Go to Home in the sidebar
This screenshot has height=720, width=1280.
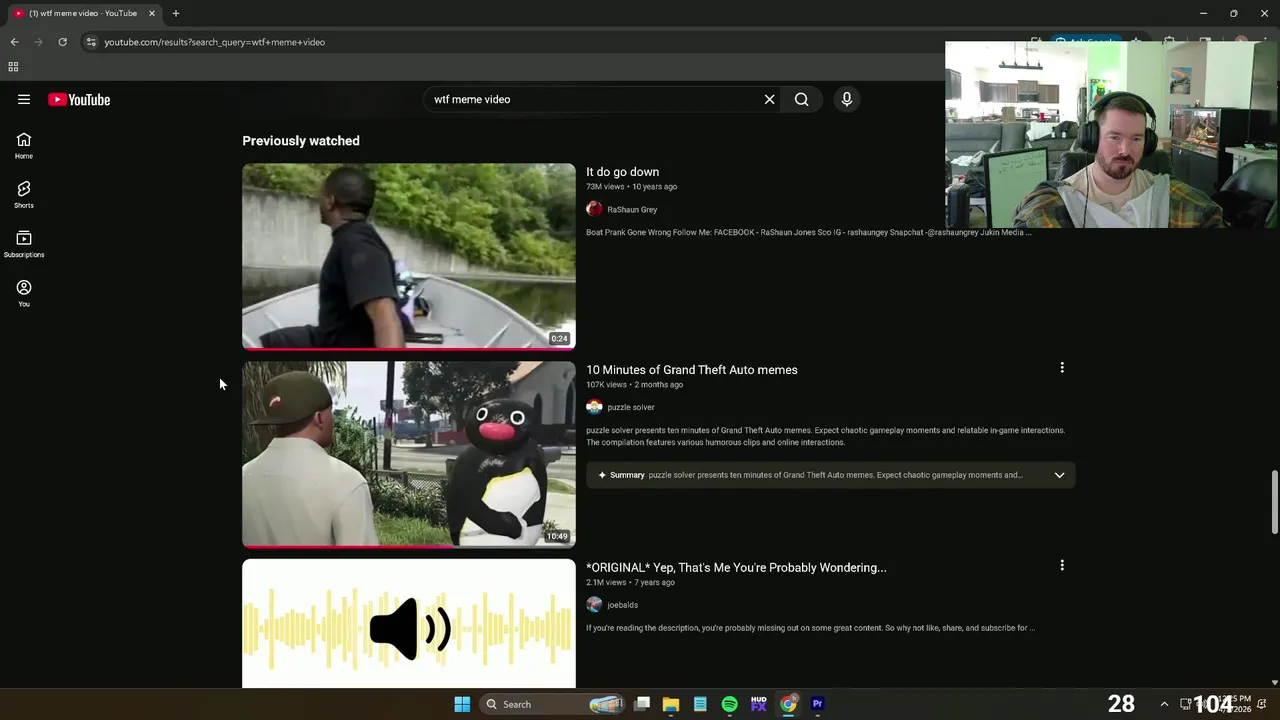(x=24, y=146)
